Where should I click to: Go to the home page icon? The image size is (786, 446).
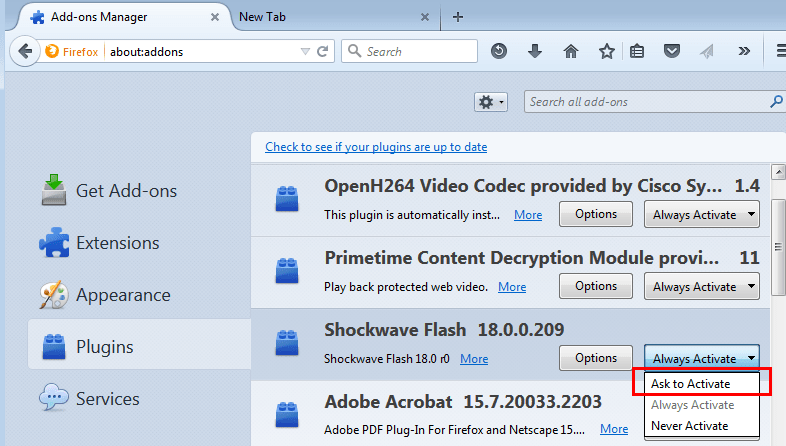pyautogui.click(x=571, y=51)
